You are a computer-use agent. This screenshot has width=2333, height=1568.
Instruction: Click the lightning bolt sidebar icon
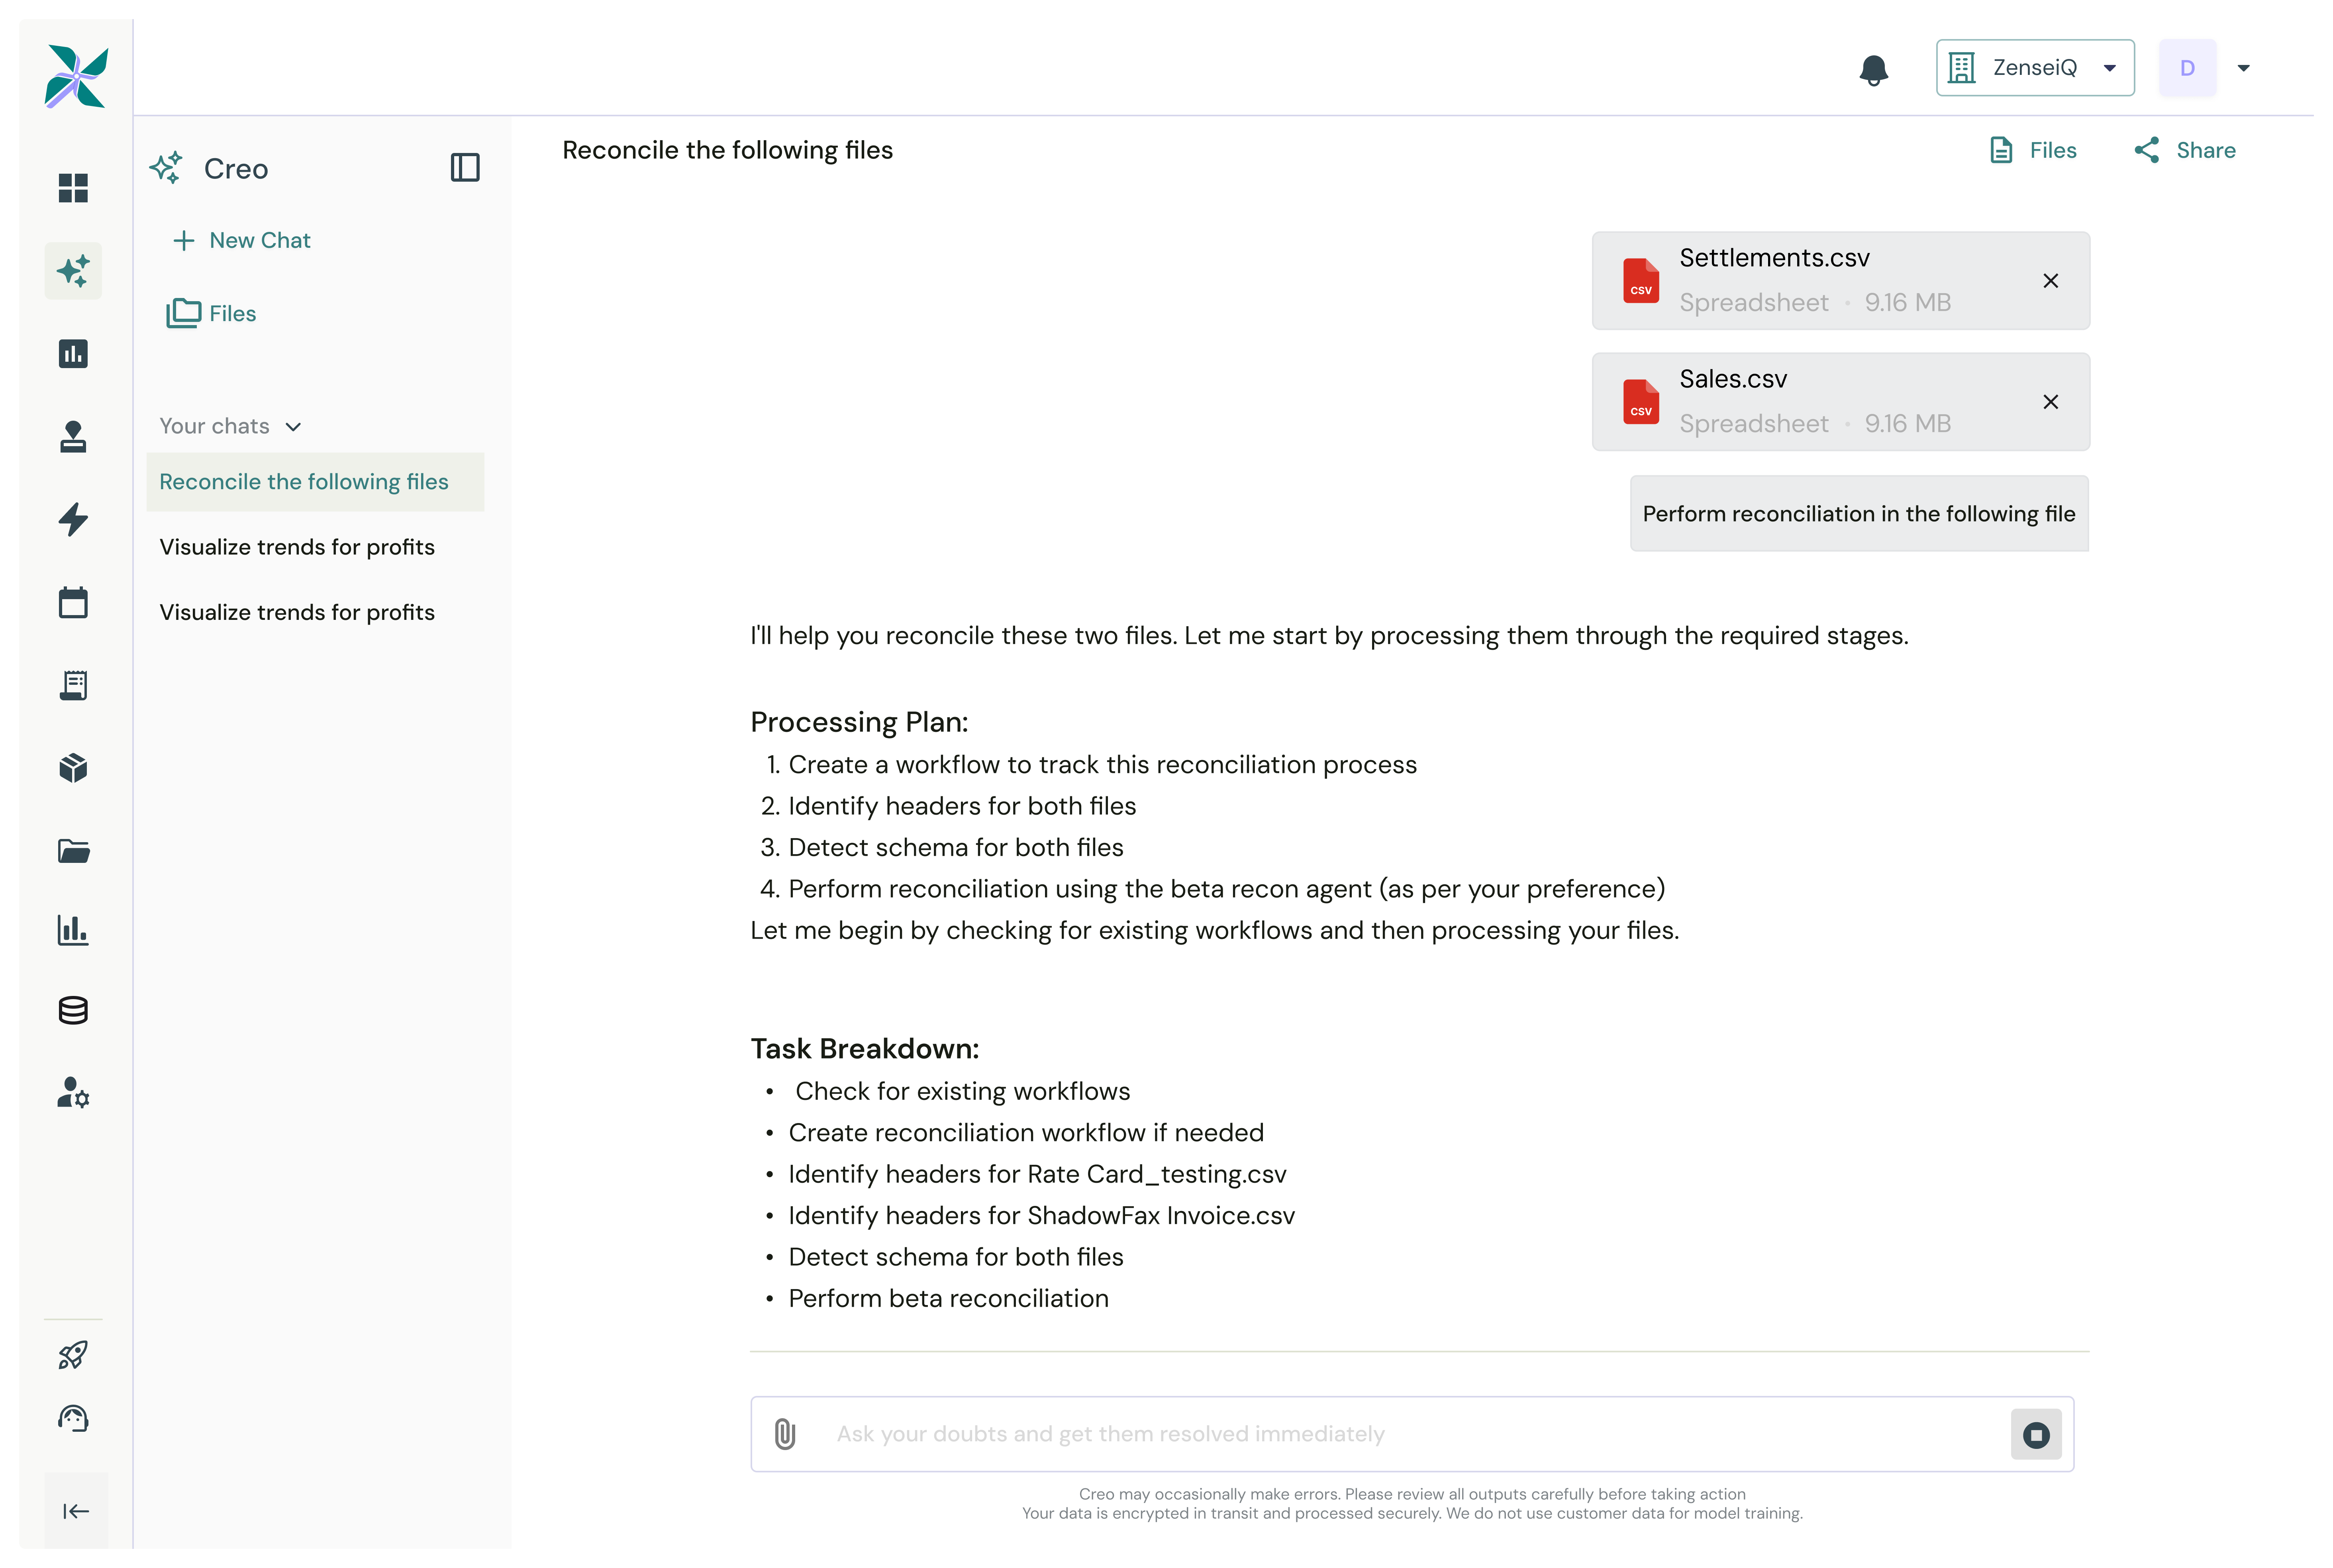coord(73,520)
